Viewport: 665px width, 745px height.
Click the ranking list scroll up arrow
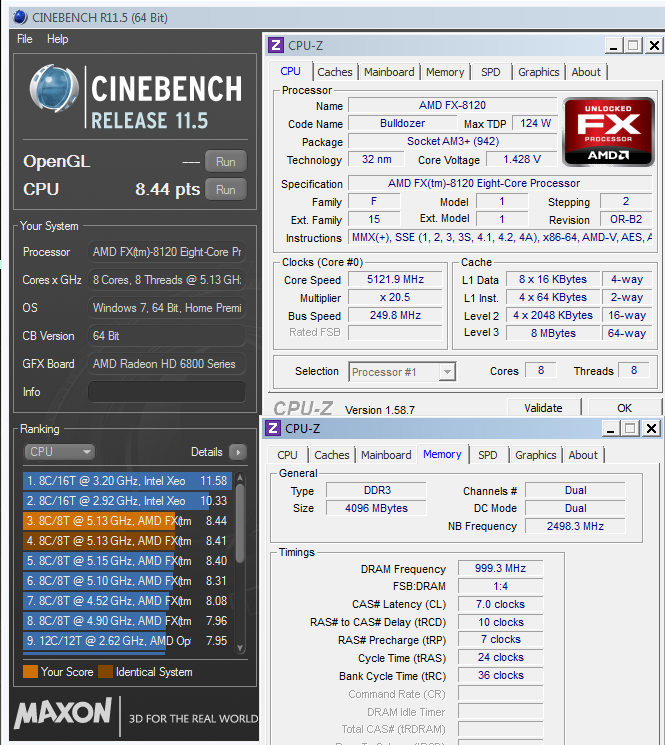240,478
